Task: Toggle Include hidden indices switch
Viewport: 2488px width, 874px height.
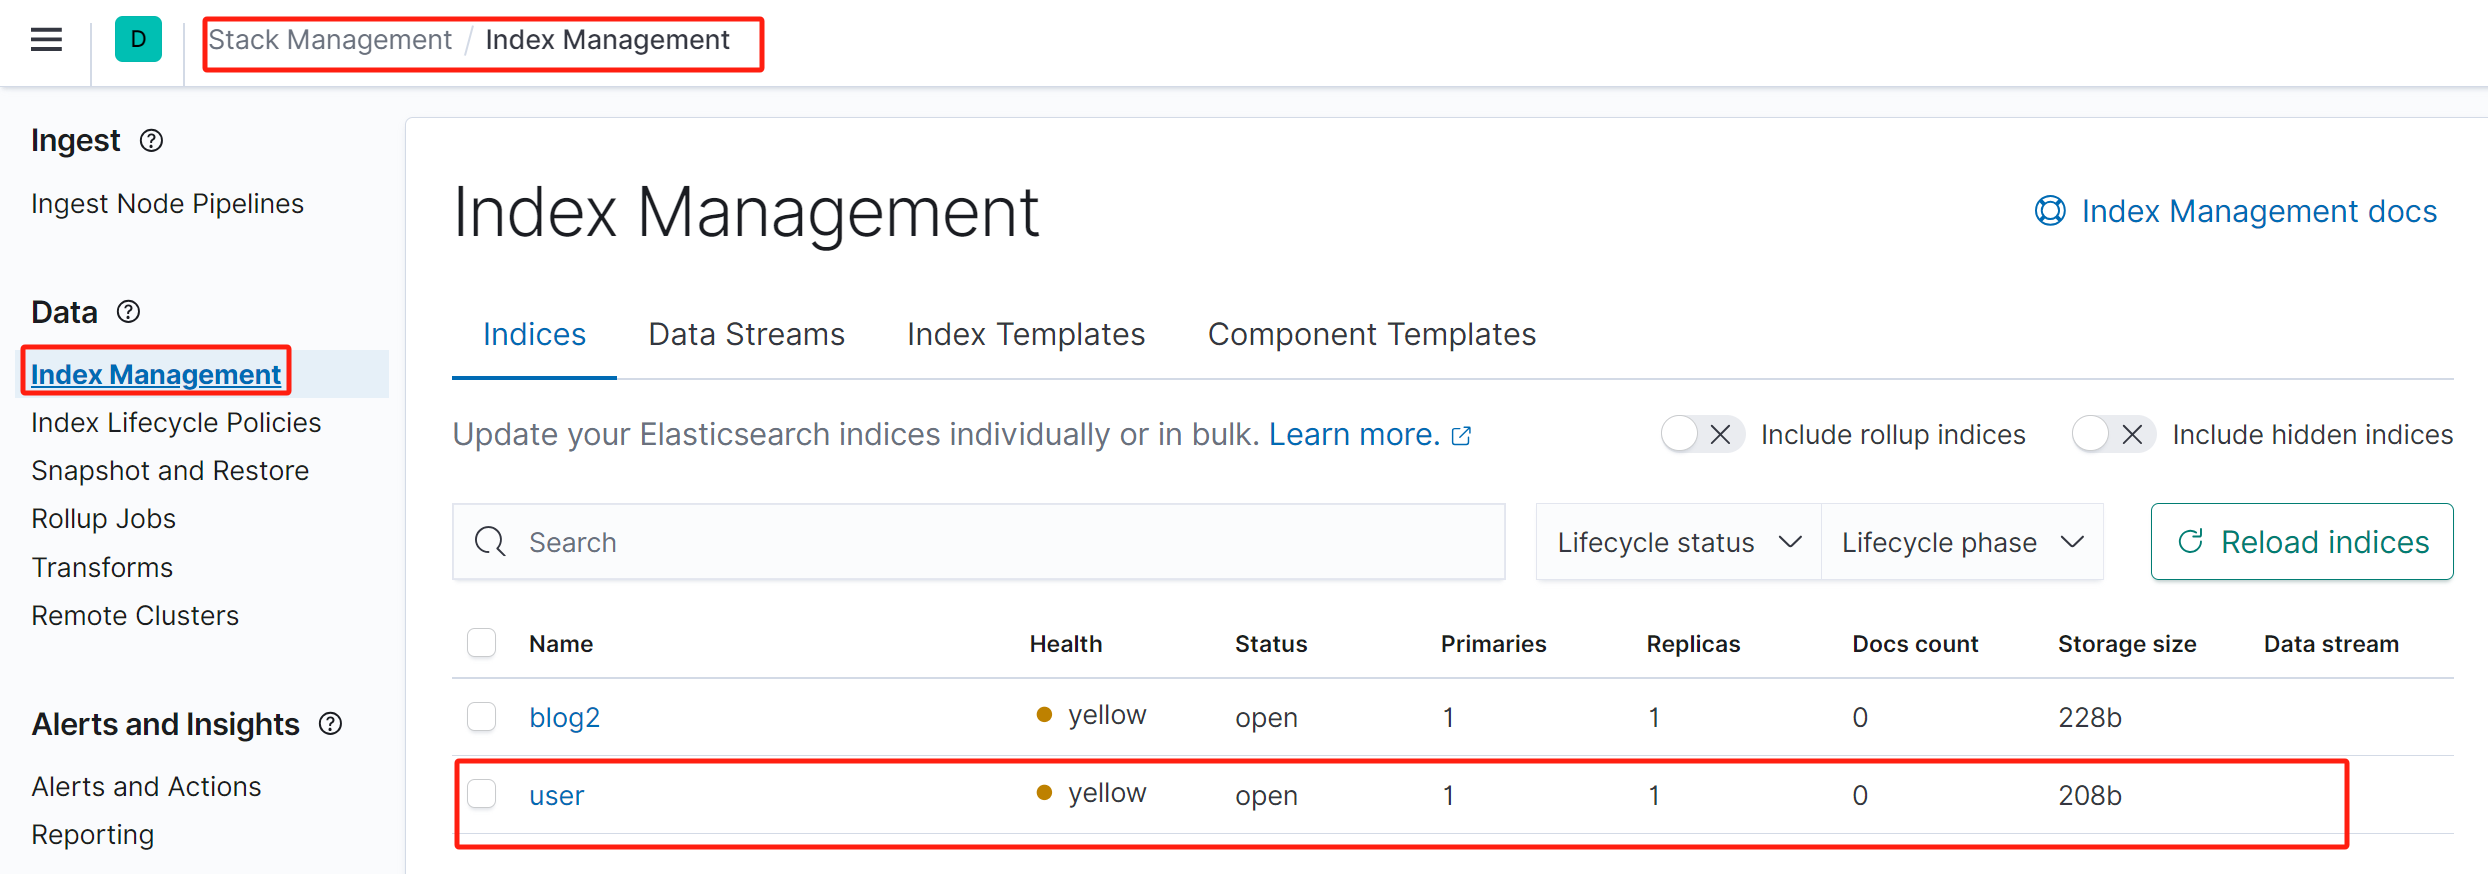Action: click(x=2113, y=434)
